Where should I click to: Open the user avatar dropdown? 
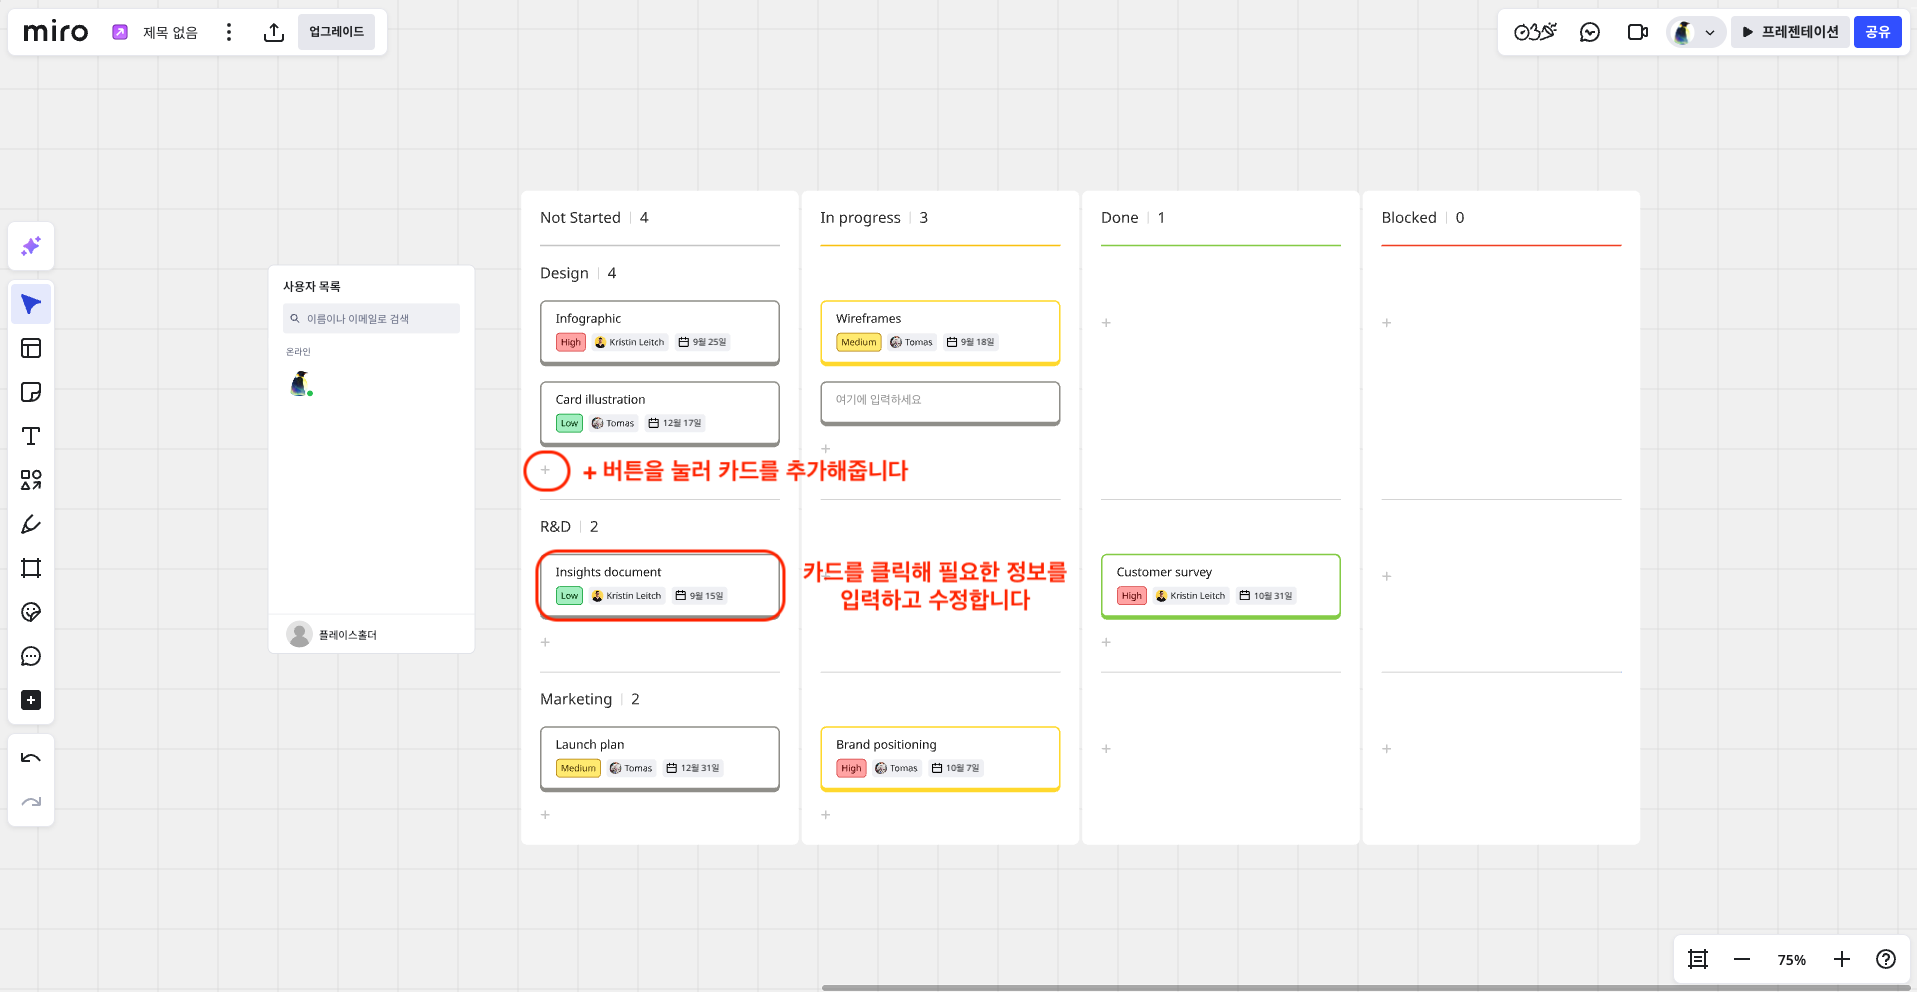coord(1694,31)
